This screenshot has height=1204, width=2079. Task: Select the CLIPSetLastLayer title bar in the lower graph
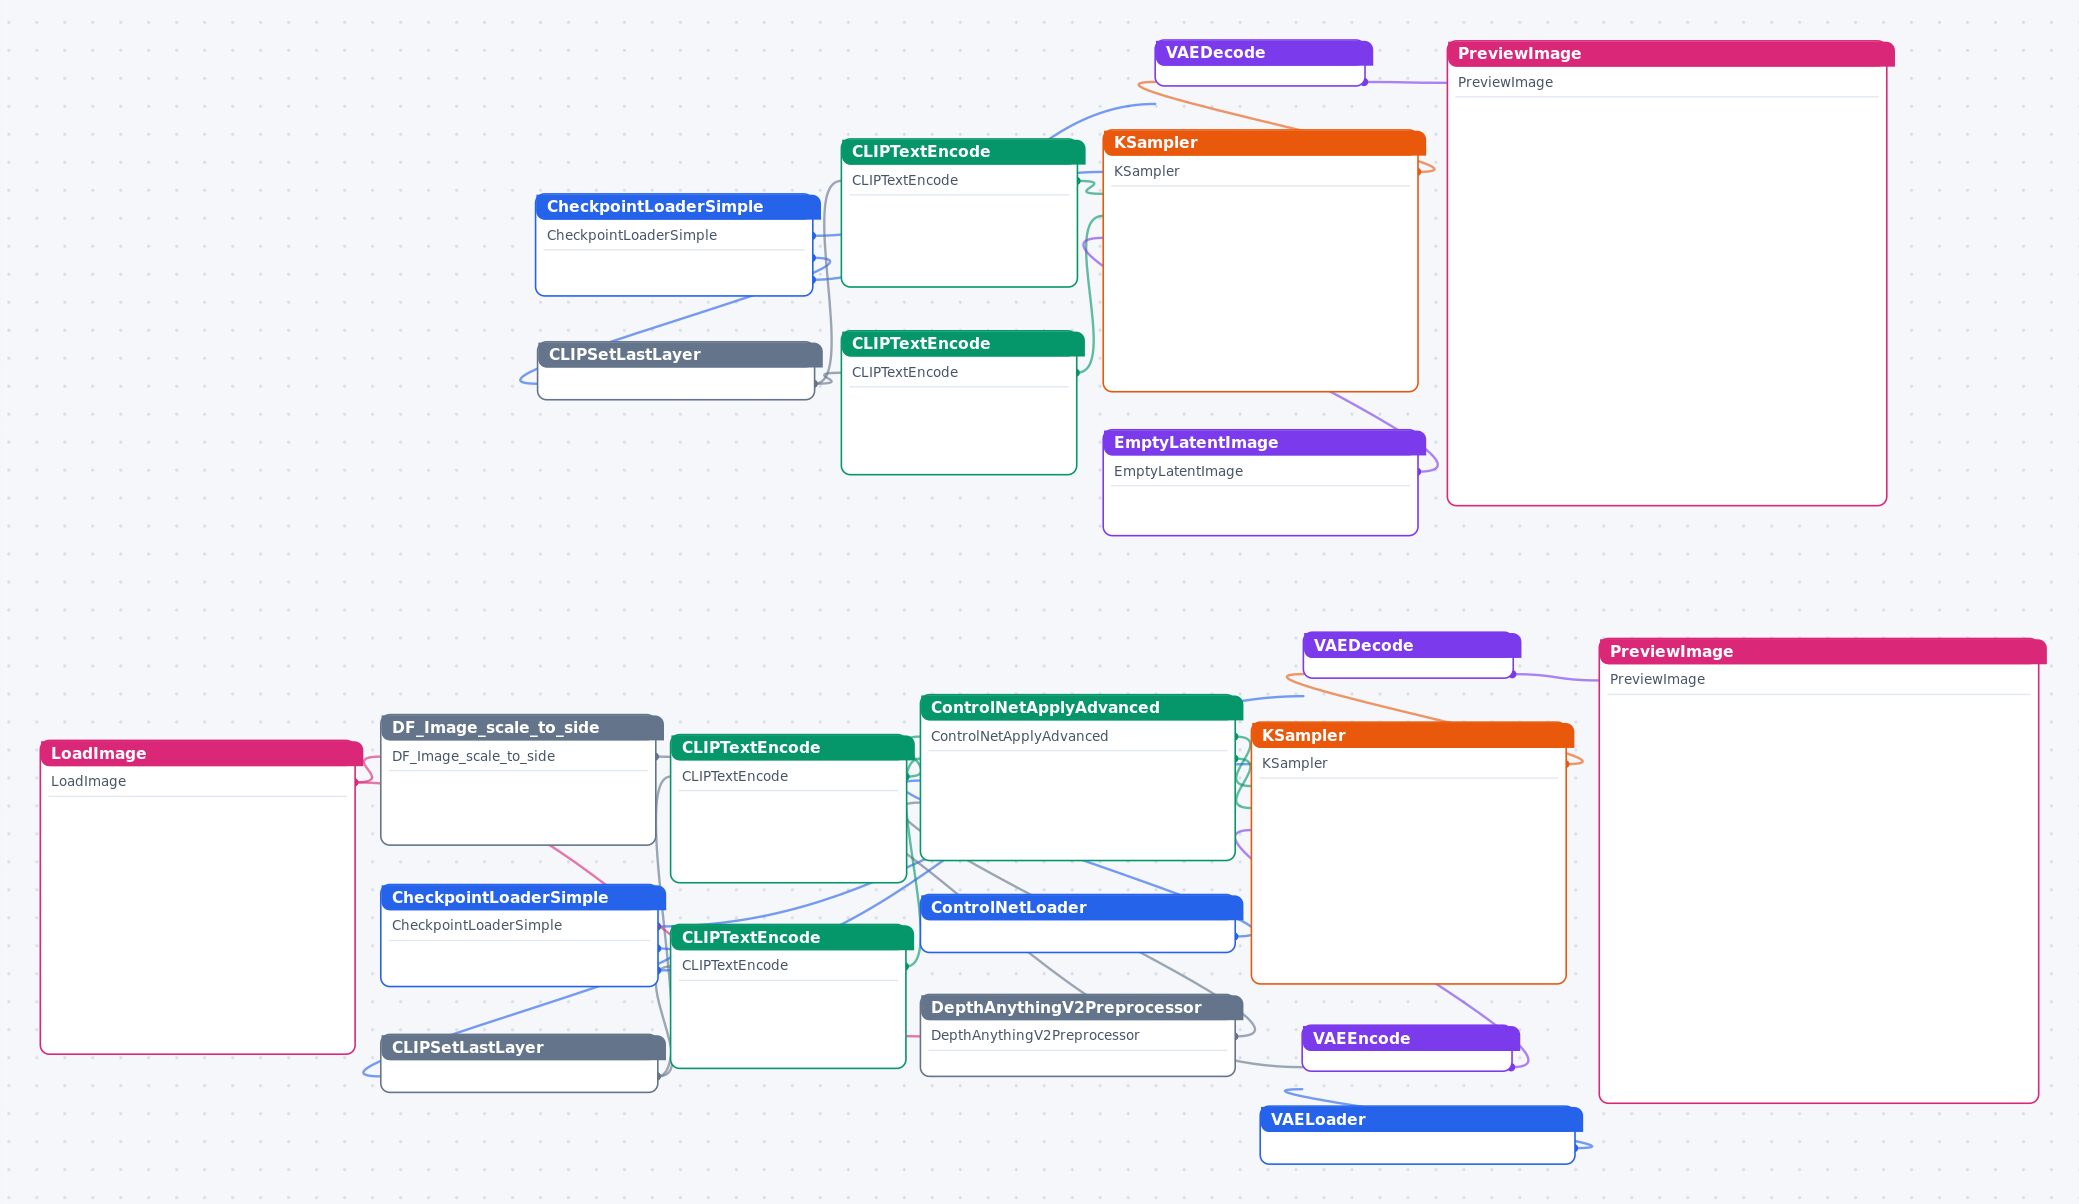[x=523, y=1047]
